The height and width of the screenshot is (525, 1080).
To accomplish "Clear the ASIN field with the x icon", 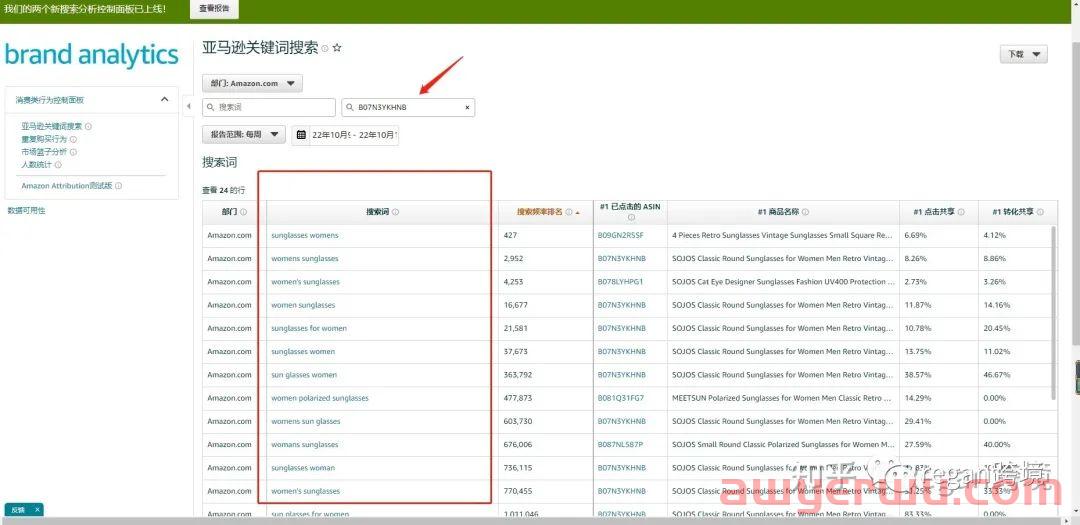I will point(467,107).
